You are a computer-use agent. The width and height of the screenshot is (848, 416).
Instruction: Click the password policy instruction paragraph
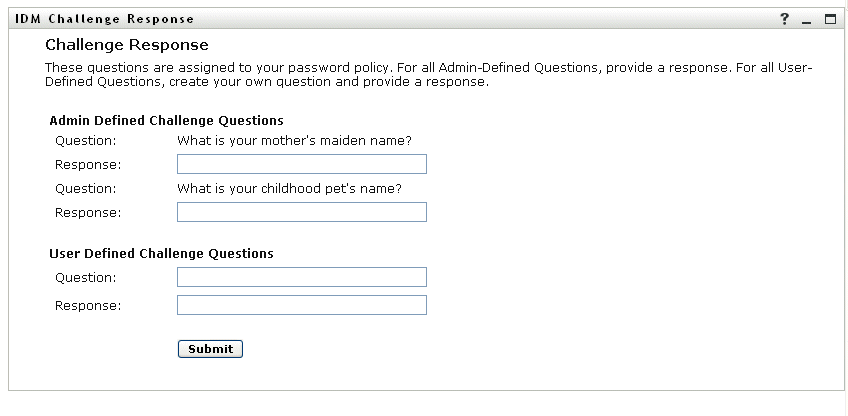[x=428, y=75]
